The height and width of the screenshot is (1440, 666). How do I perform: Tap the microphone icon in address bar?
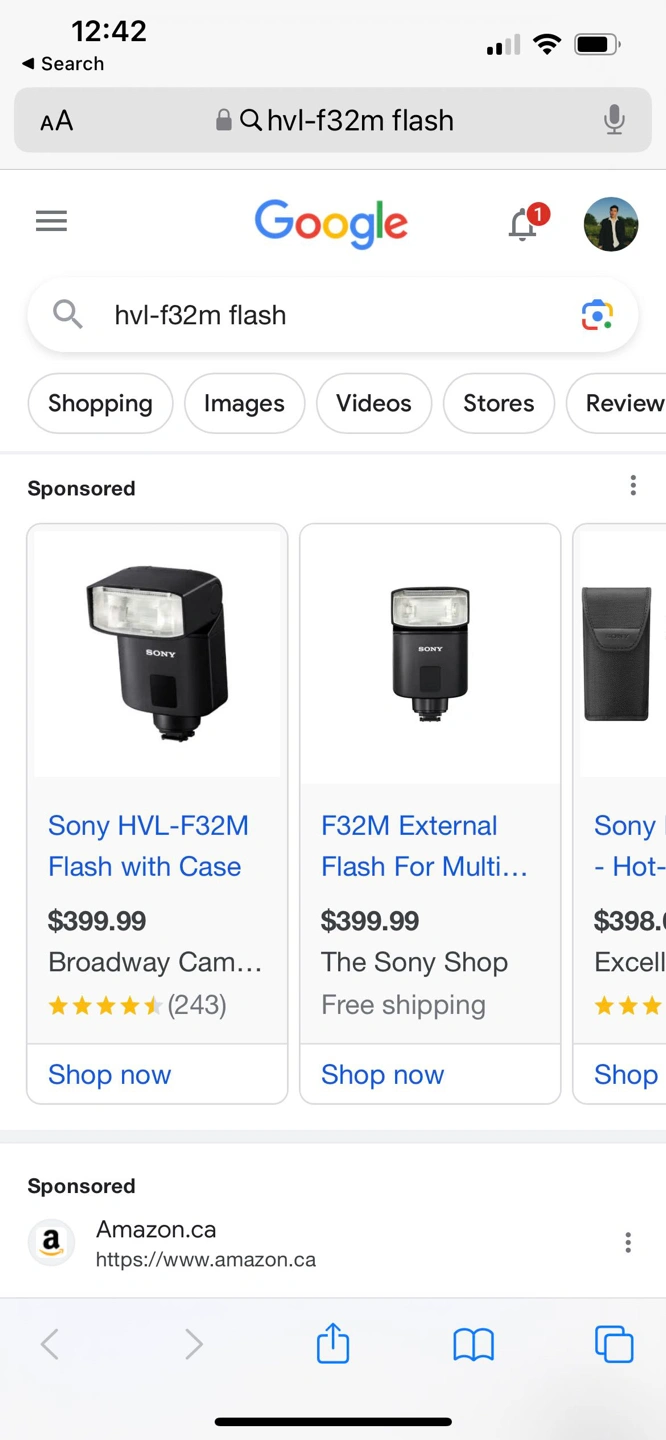pos(614,121)
